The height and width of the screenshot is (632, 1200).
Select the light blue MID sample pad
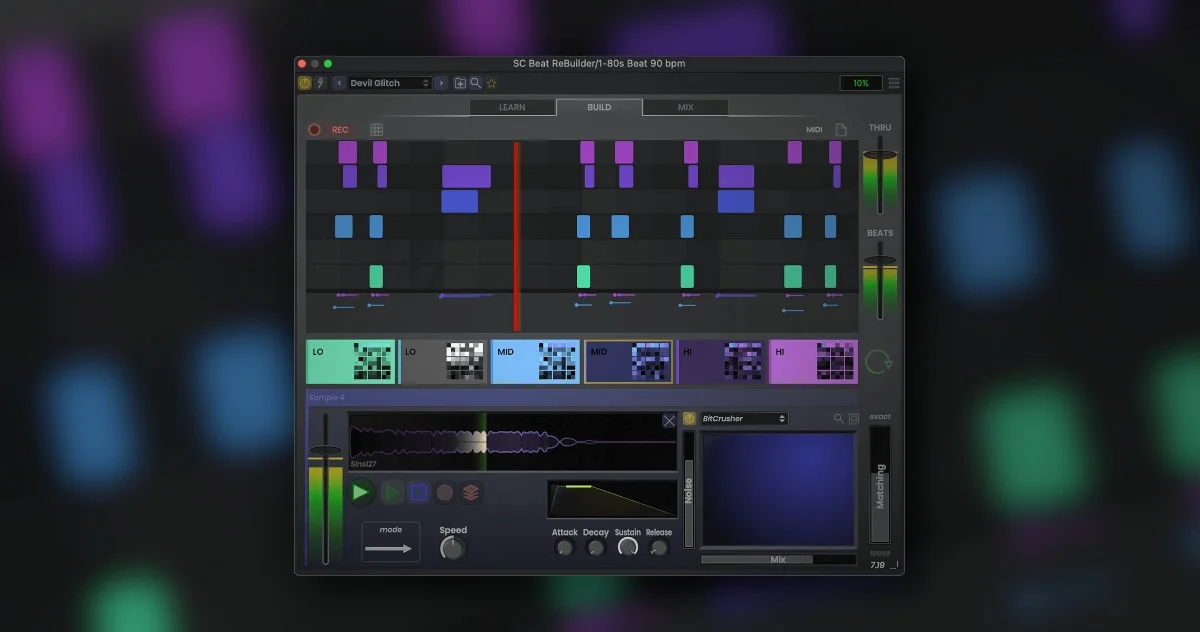coord(536,362)
